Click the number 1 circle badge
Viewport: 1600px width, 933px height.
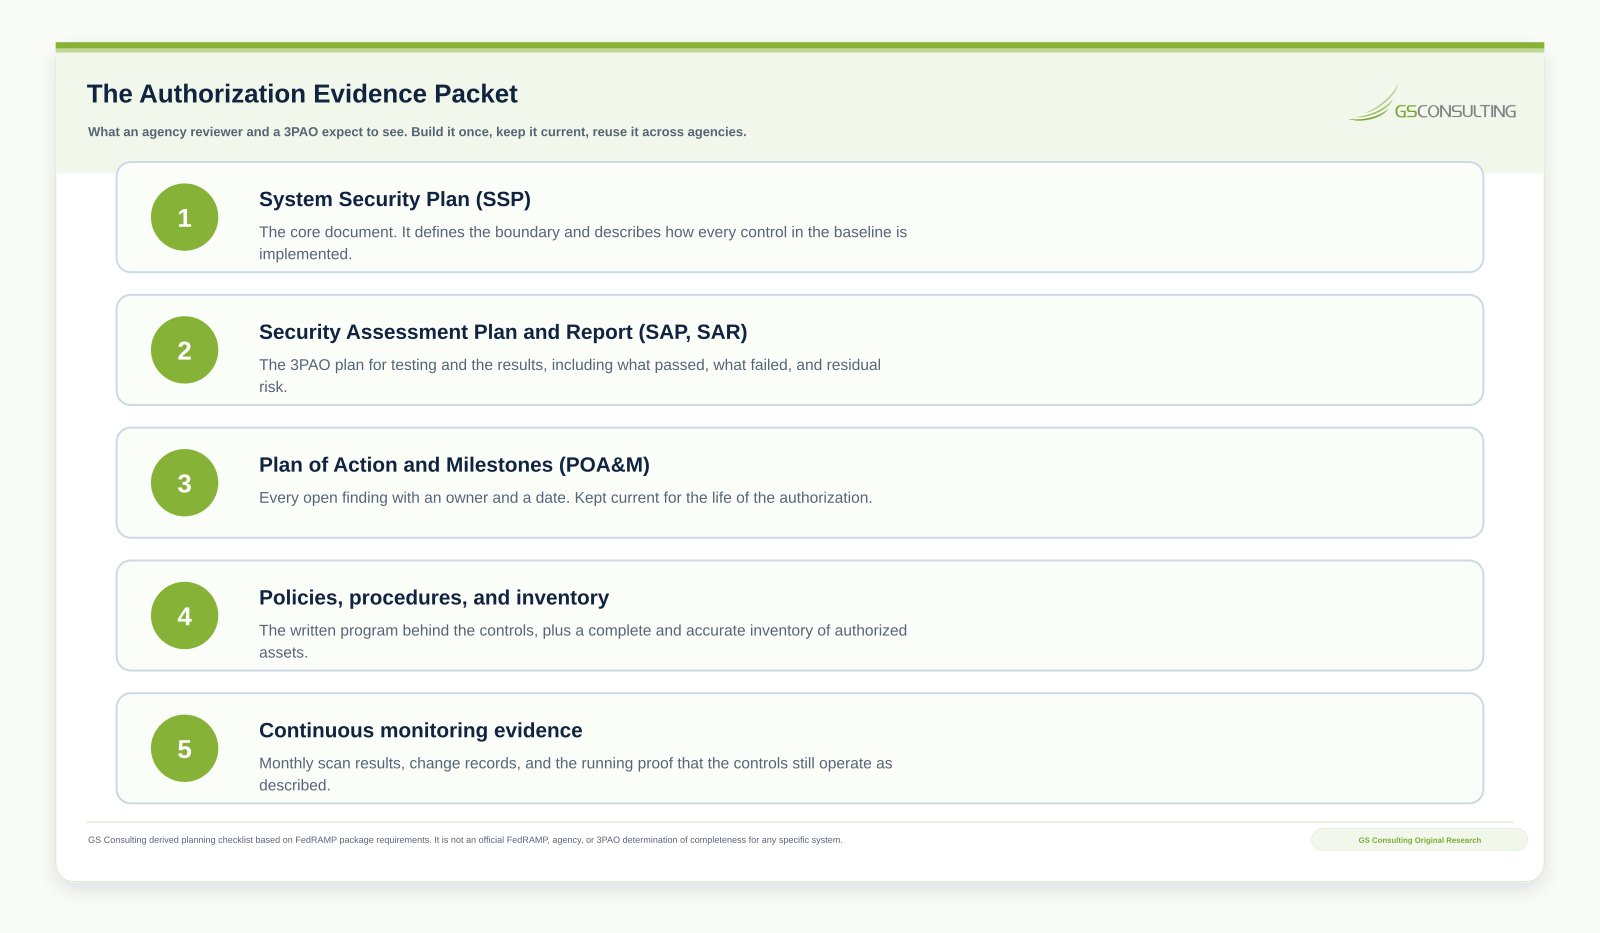tap(184, 217)
